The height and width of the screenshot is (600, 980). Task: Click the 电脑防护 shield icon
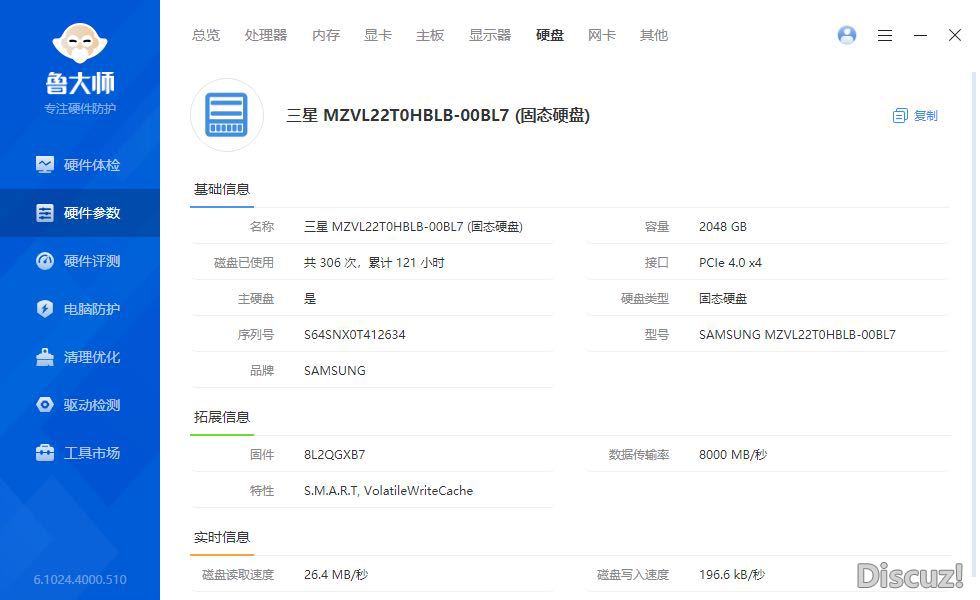pyautogui.click(x=45, y=309)
